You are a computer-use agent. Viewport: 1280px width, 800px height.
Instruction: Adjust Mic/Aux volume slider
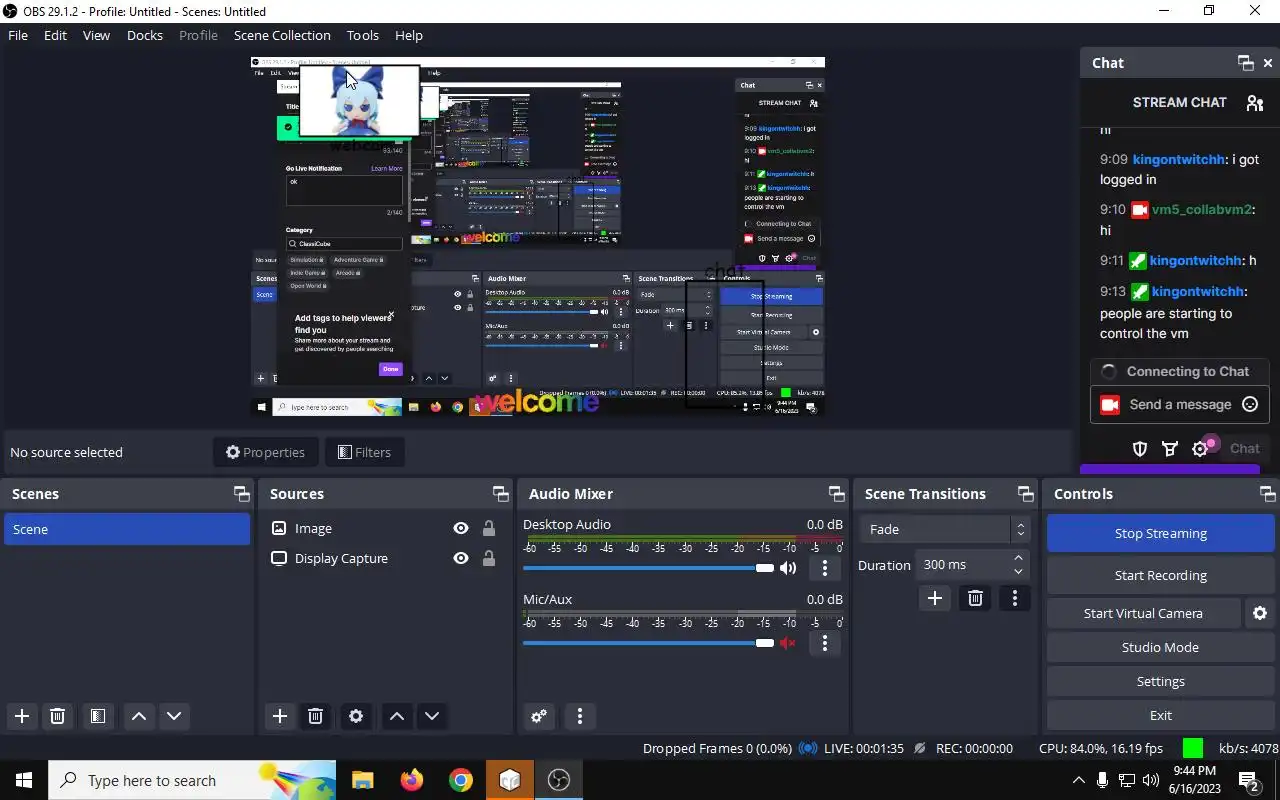pyautogui.click(x=648, y=643)
